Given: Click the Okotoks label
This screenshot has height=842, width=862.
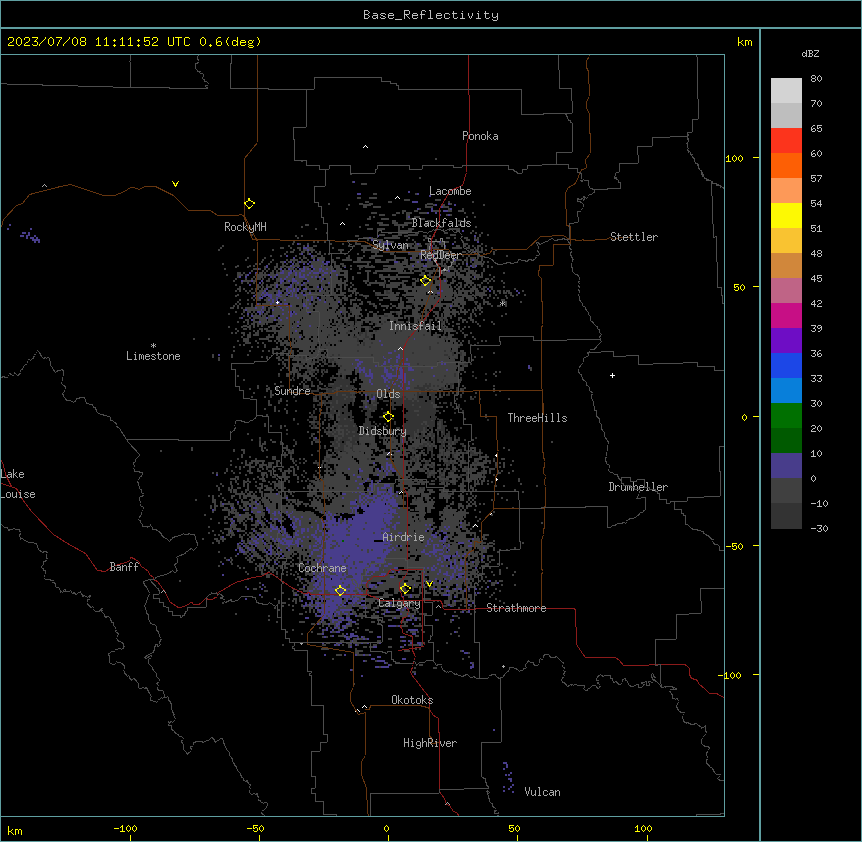Looking at the screenshot, I should (412, 700).
